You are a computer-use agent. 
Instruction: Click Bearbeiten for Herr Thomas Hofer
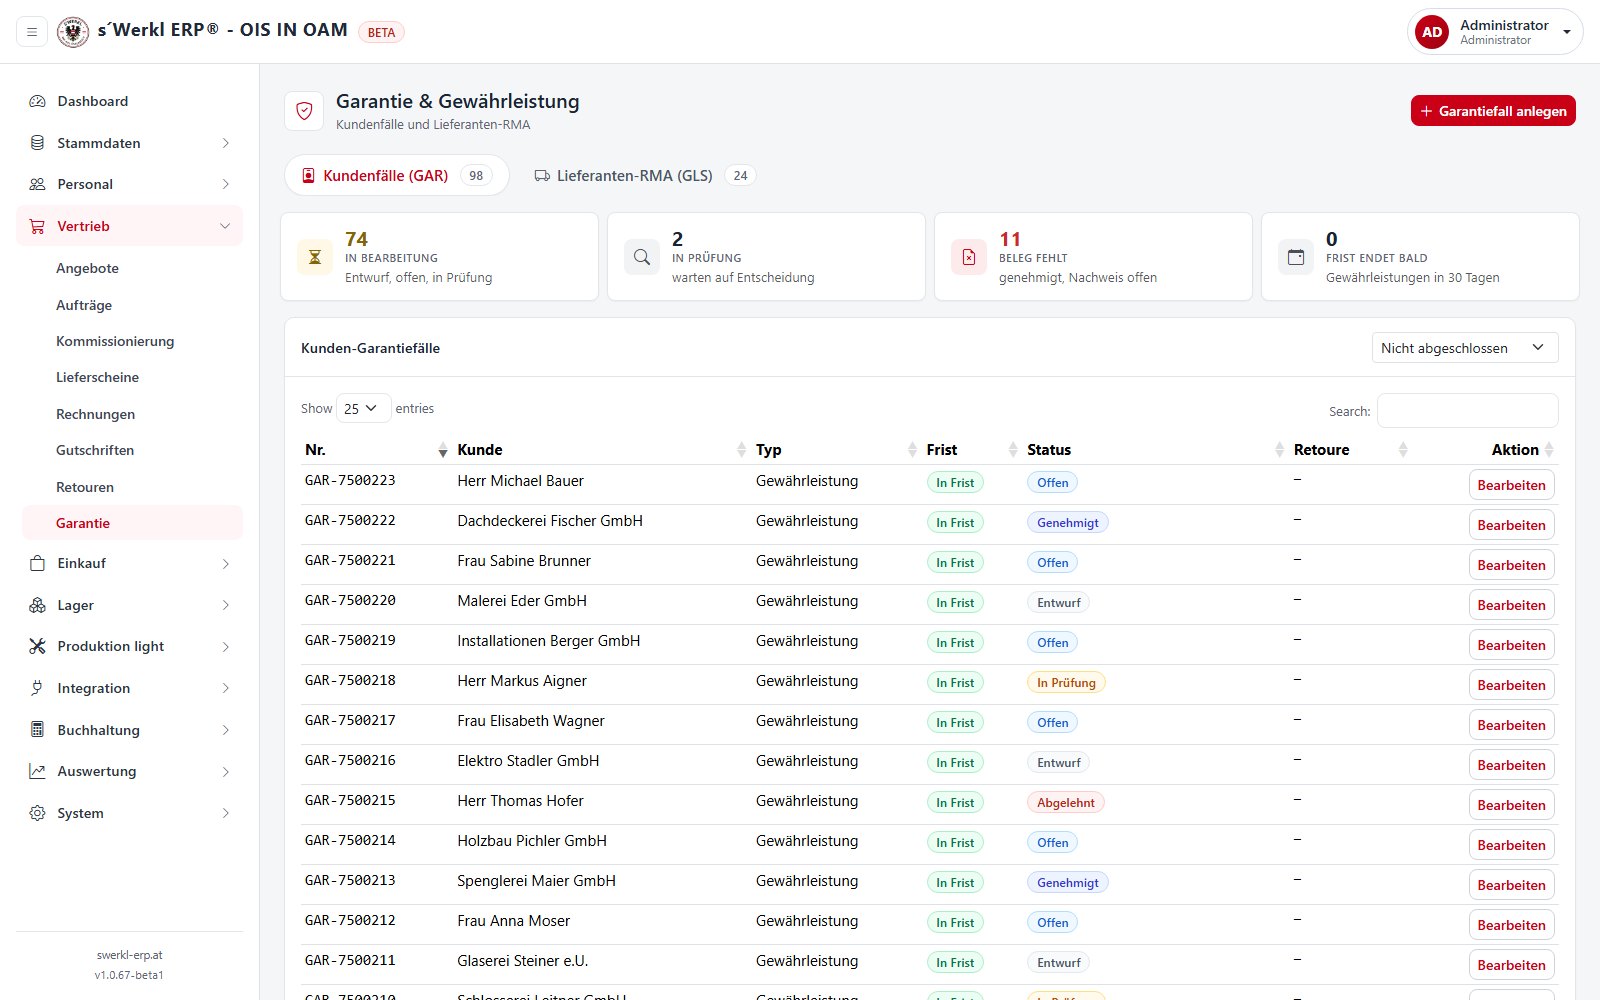pos(1511,805)
